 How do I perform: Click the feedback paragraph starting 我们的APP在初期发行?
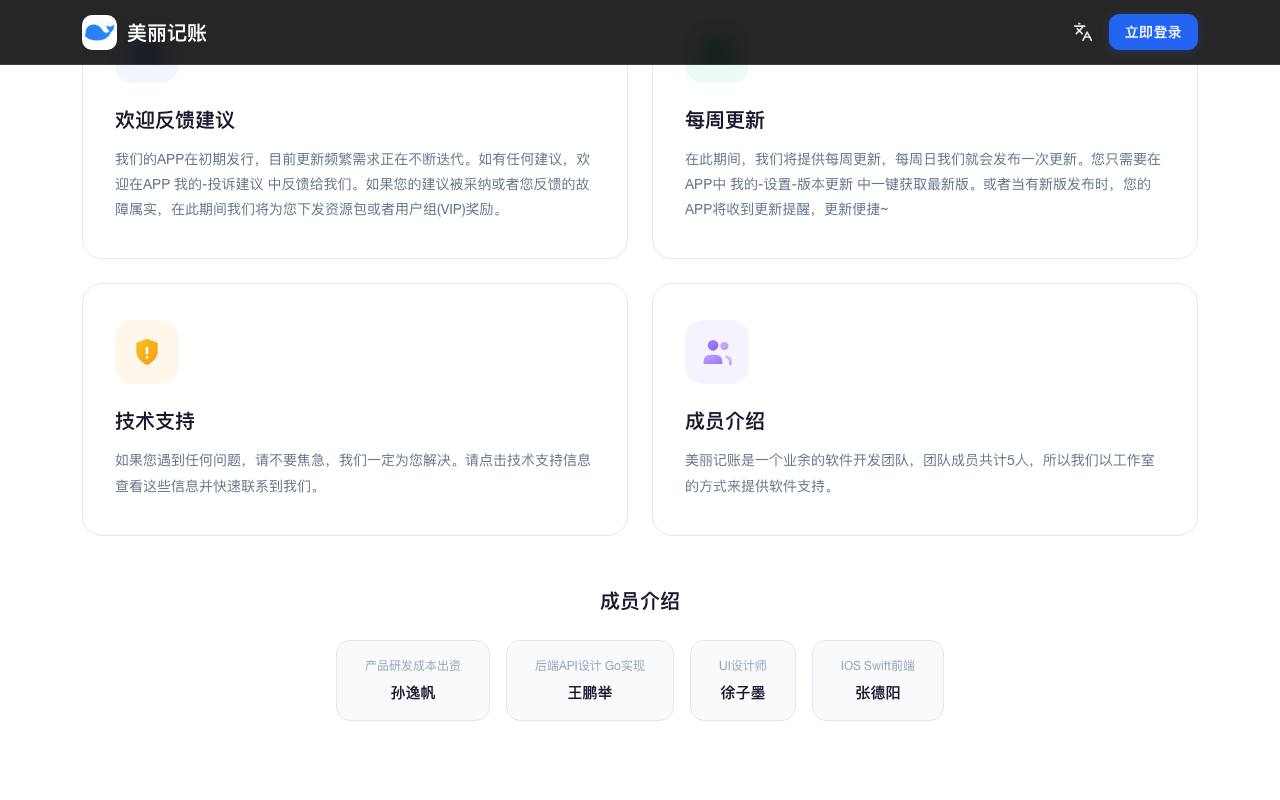tap(354, 184)
